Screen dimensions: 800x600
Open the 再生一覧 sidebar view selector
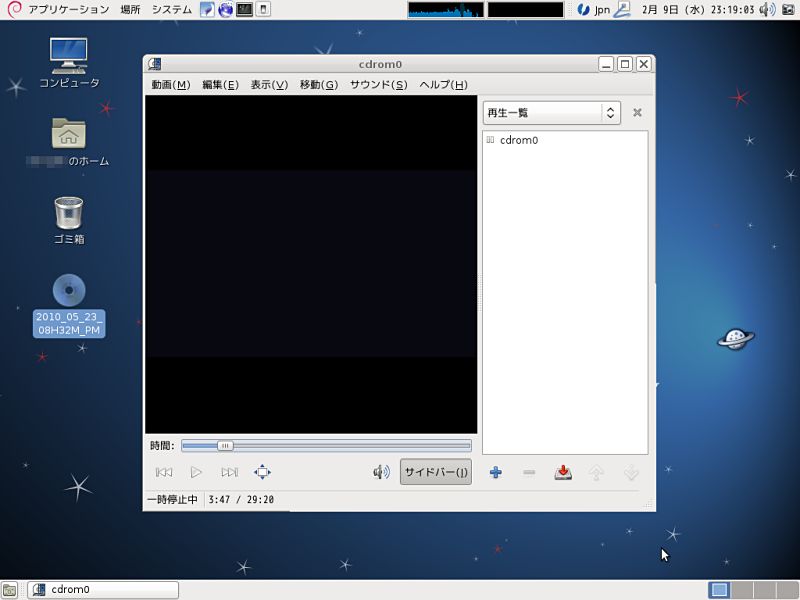549,112
